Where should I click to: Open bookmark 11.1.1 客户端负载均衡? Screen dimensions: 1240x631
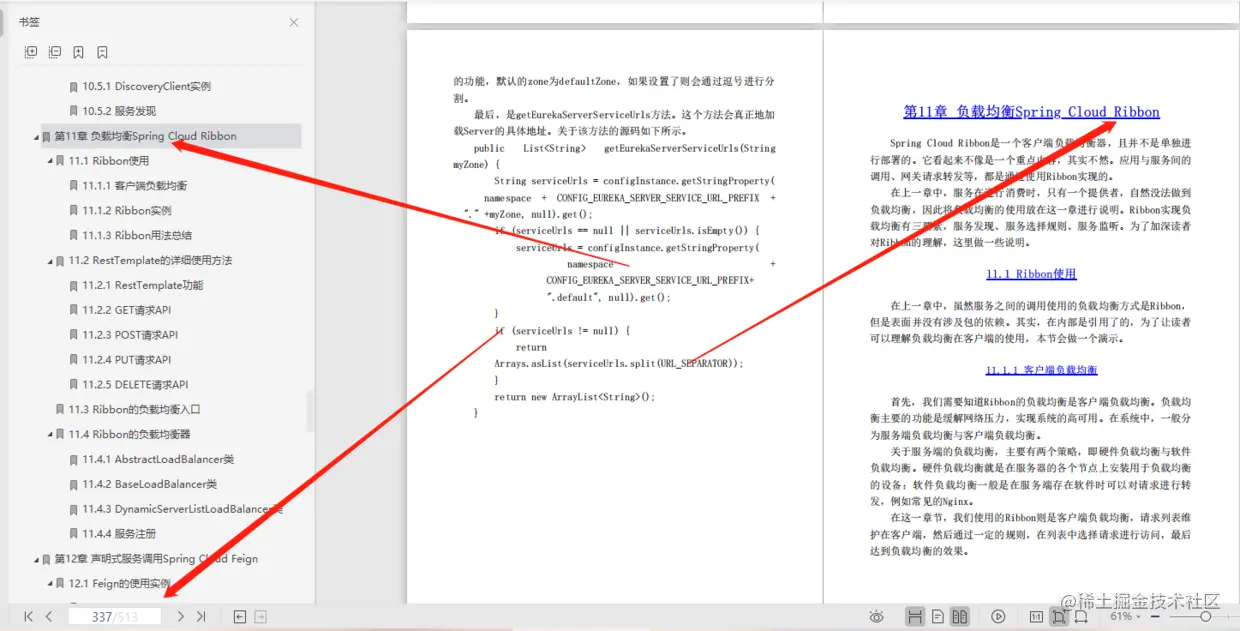134,186
